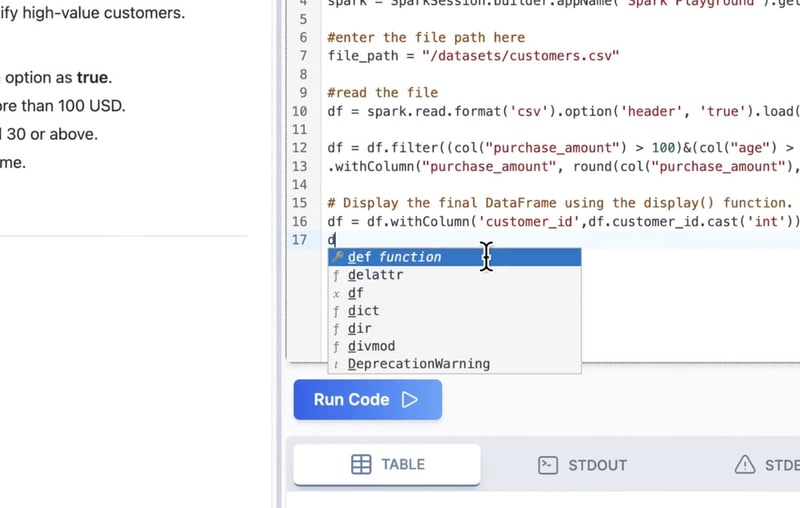Click the "#enter the file path here" comment
This screenshot has height=508, width=800.
[425, 38]
